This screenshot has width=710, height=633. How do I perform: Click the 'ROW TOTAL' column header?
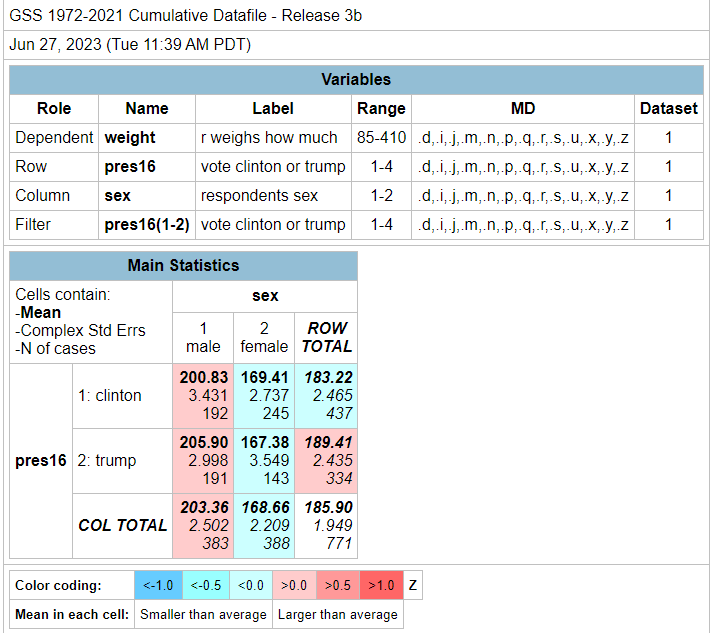pyautogui.click(x=326, y=338)
